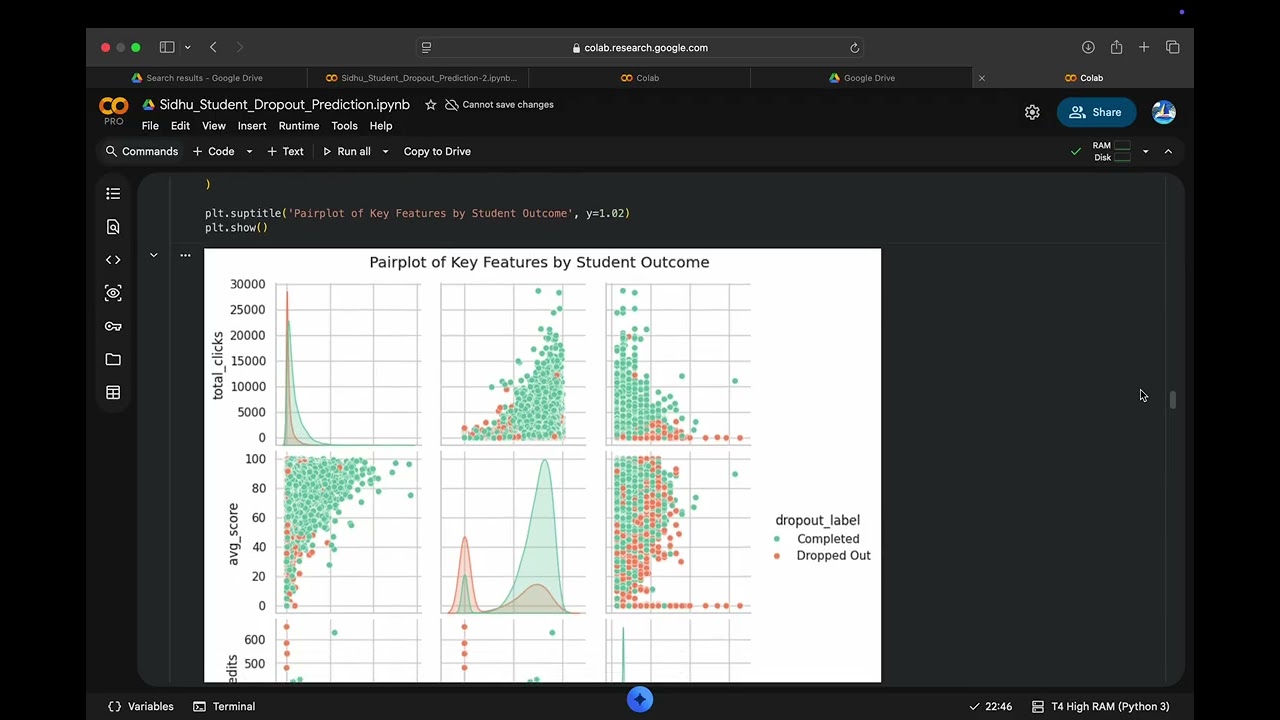
Task: Open the data table icon in sidebar
Action: coord(113,393)
